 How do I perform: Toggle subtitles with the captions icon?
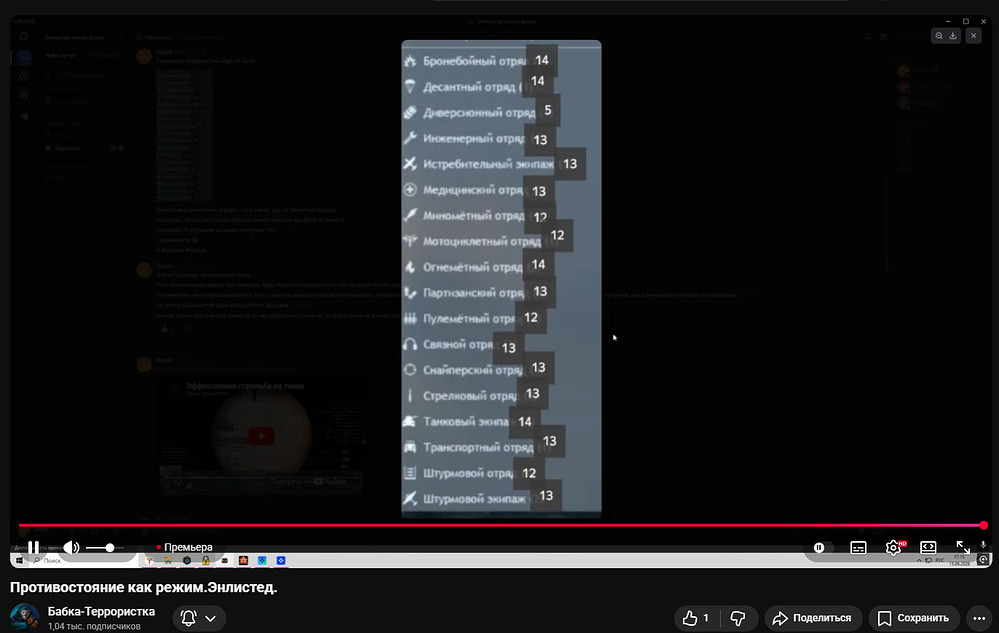(858, 548)
